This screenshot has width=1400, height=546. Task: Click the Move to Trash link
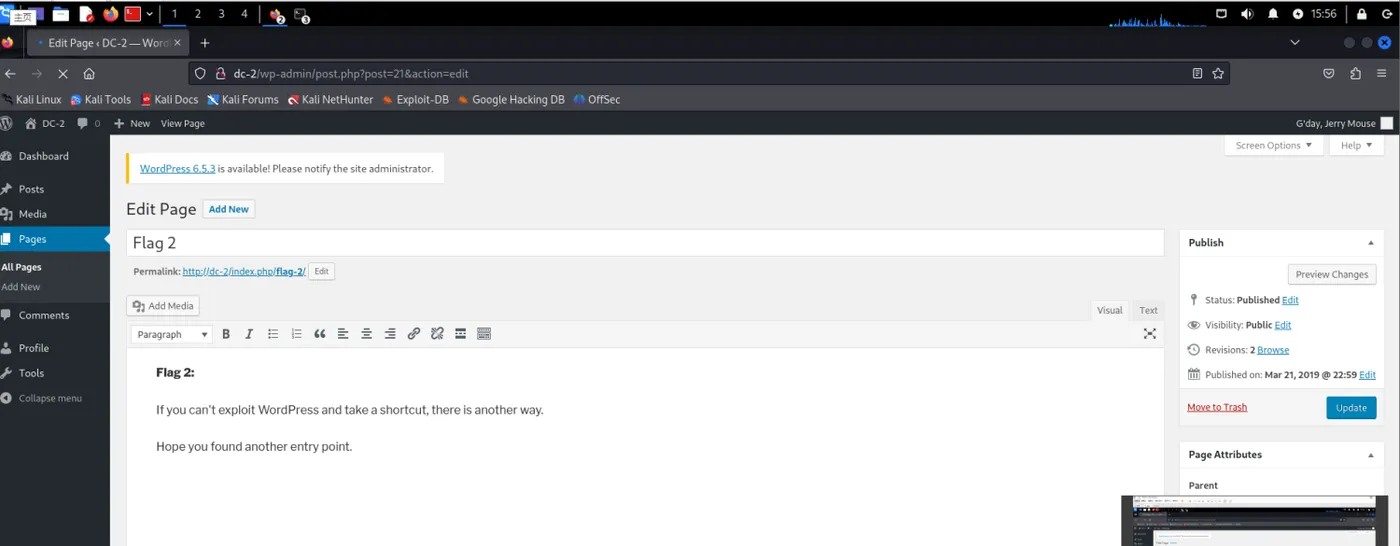click(1217, 407)
